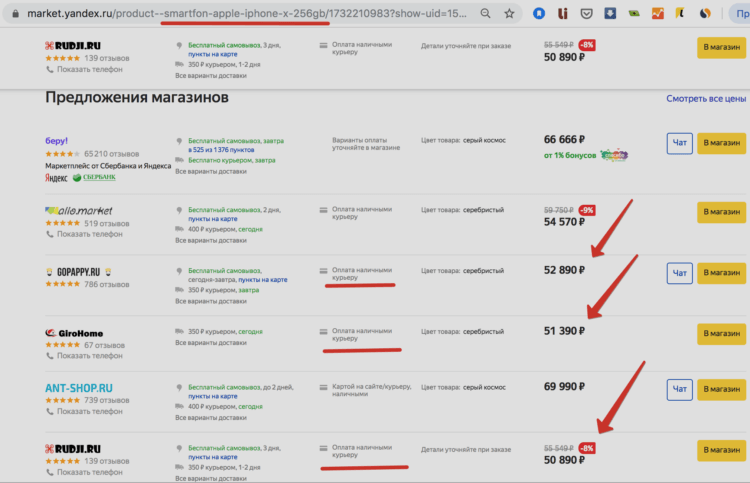Click the phone icon under ANT-SHOP.RU
The height and width of the screenshot is (483, 750).
(x=50, y=411)
